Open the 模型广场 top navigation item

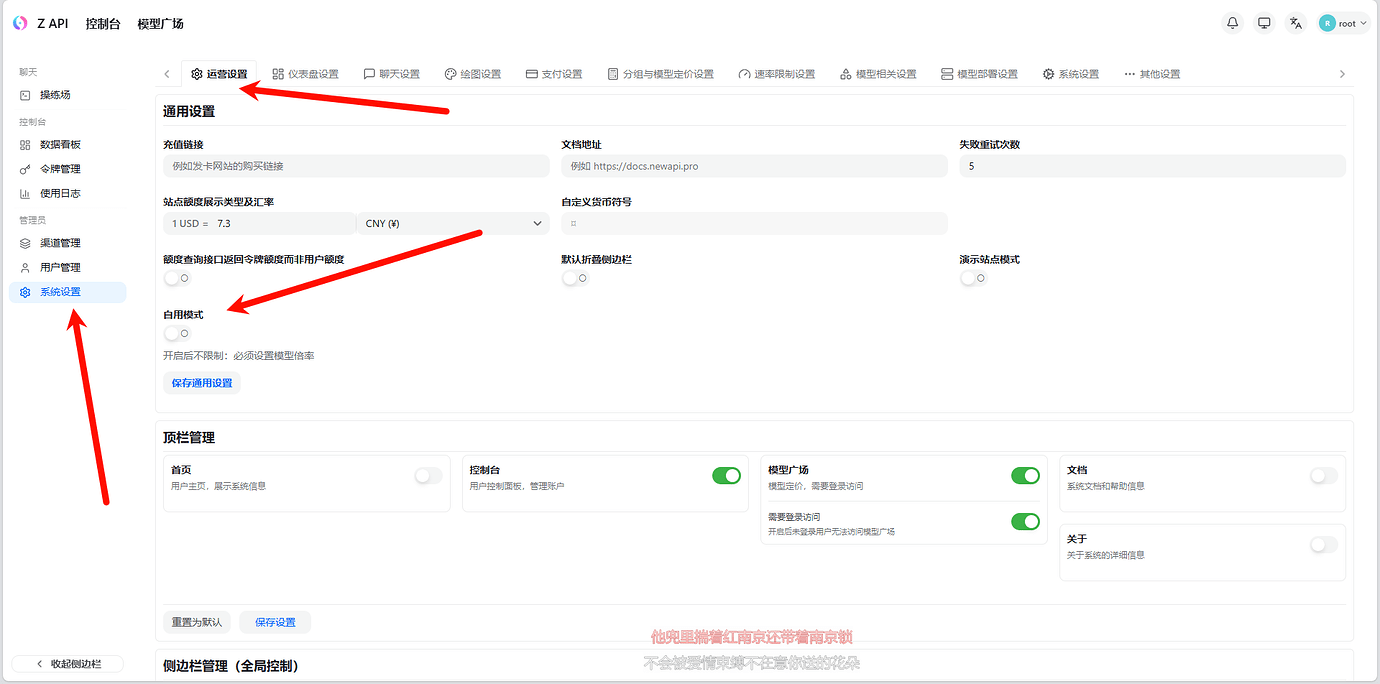click(160, 24)
